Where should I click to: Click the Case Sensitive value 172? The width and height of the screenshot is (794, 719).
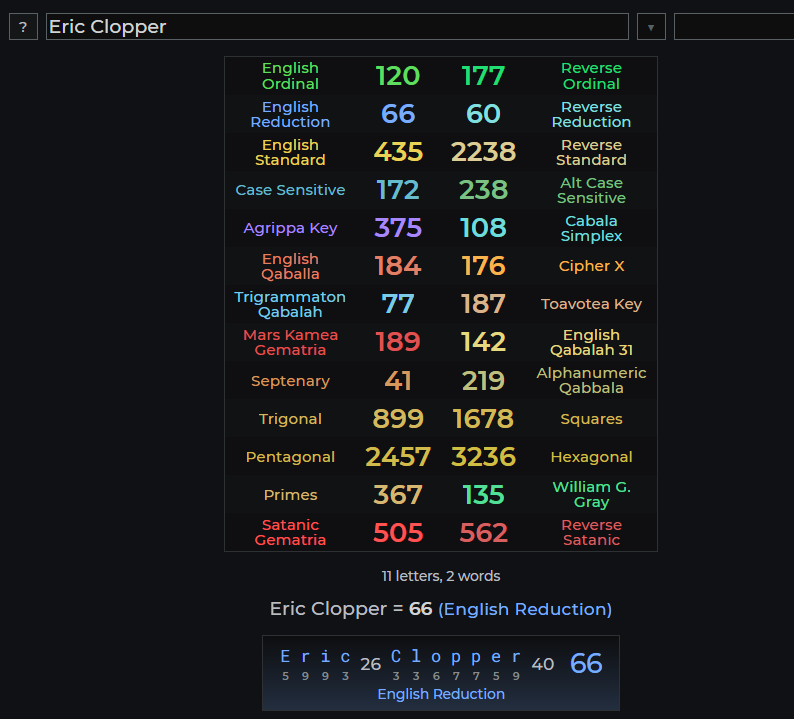point(398,190)
